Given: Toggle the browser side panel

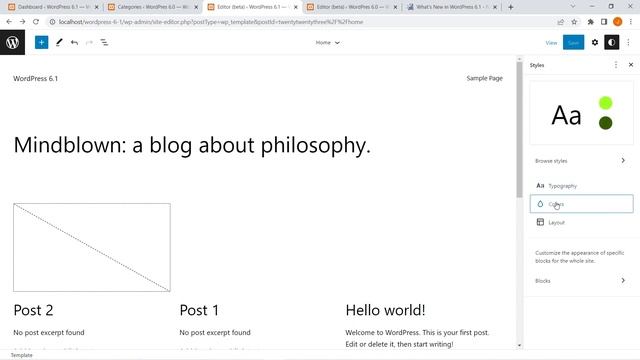Looking at the screenshot, I should 604,22.
